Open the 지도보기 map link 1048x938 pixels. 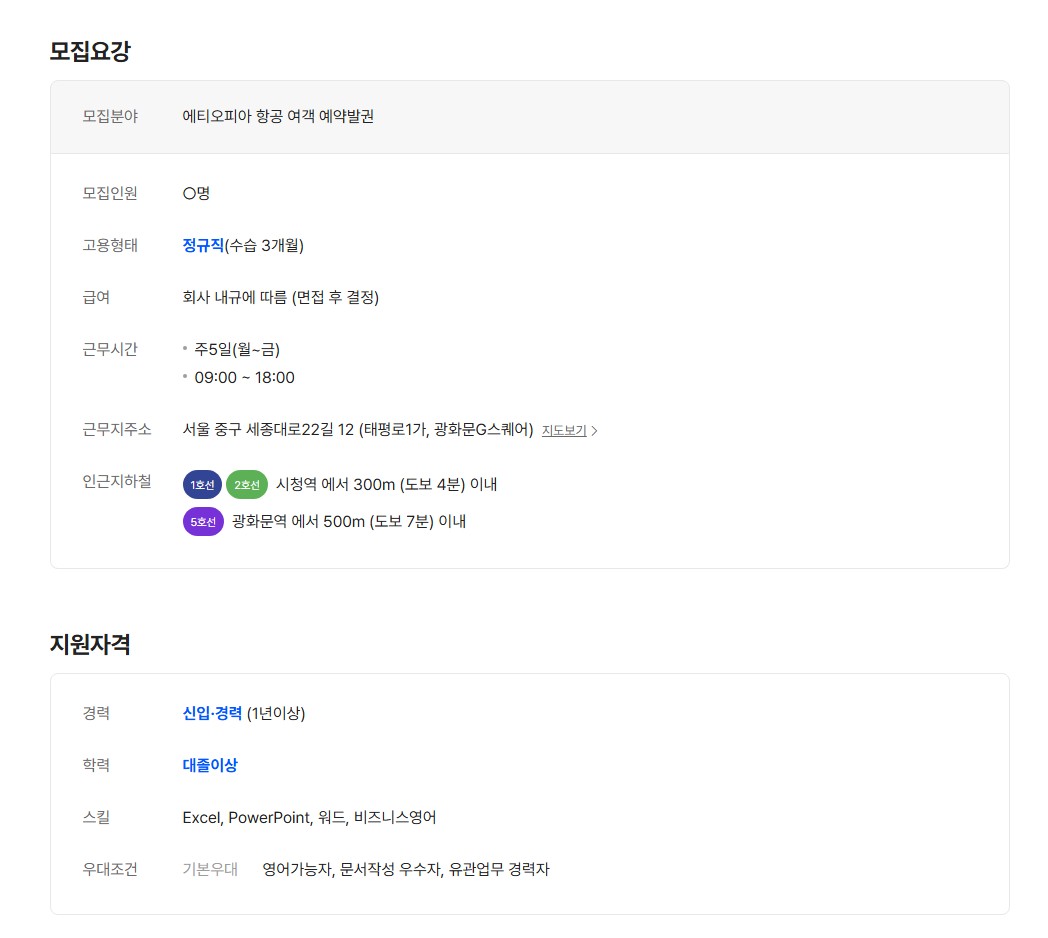[564, 431]
